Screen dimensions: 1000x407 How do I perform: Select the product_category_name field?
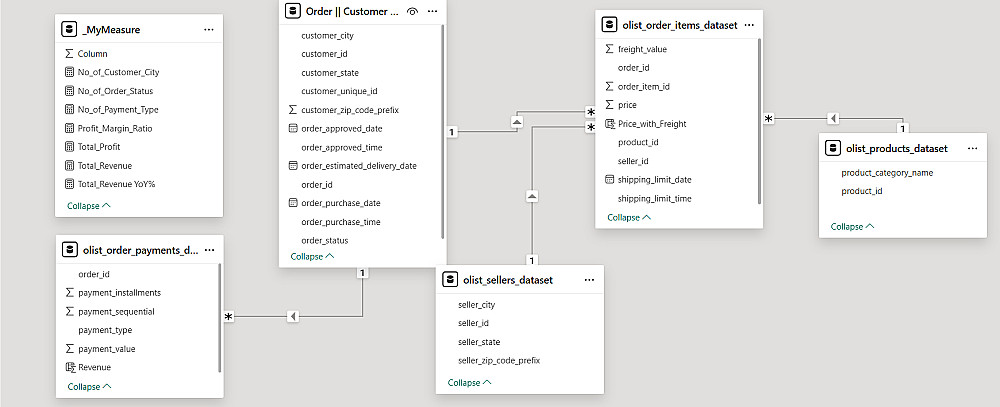pyautogui.click(x=887, y=172)
